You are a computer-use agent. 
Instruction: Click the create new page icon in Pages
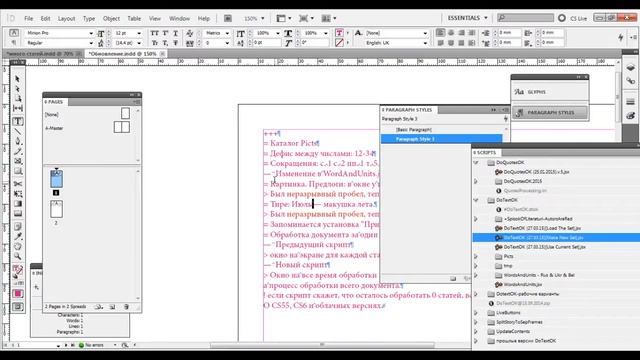coord(112,307)
